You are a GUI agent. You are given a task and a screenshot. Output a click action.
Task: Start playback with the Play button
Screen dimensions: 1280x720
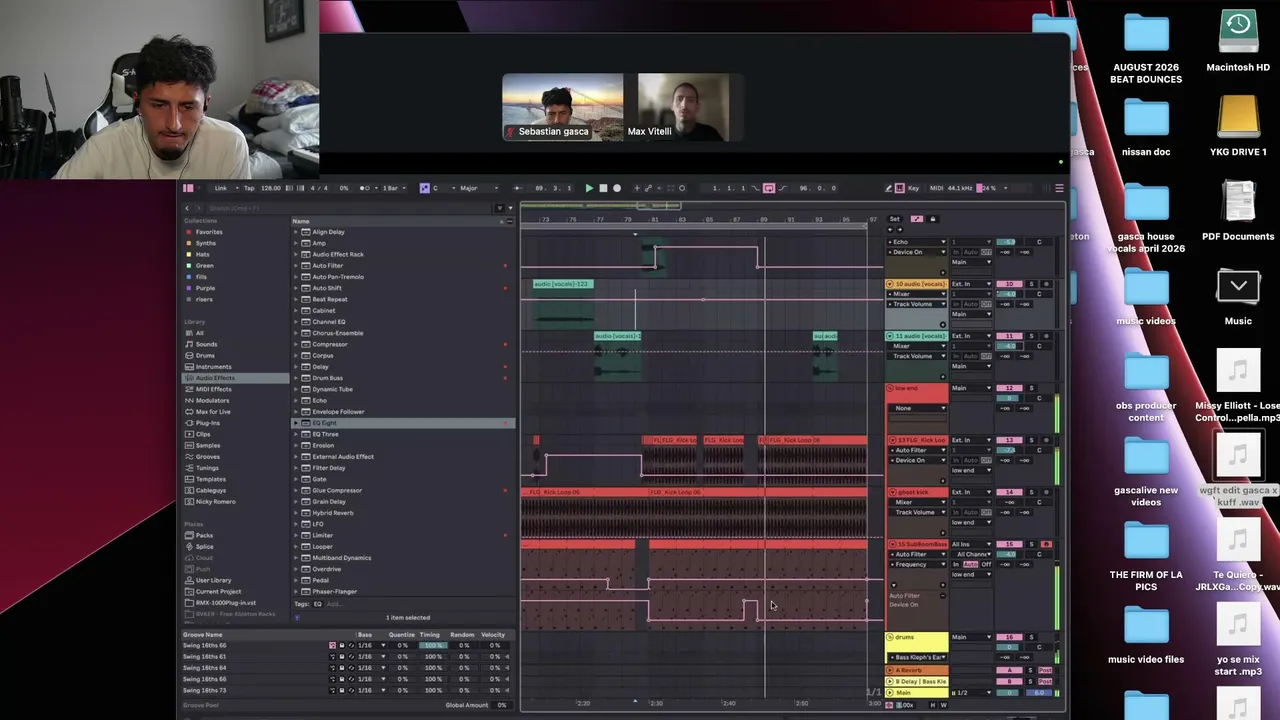click(x=589, y=188)
